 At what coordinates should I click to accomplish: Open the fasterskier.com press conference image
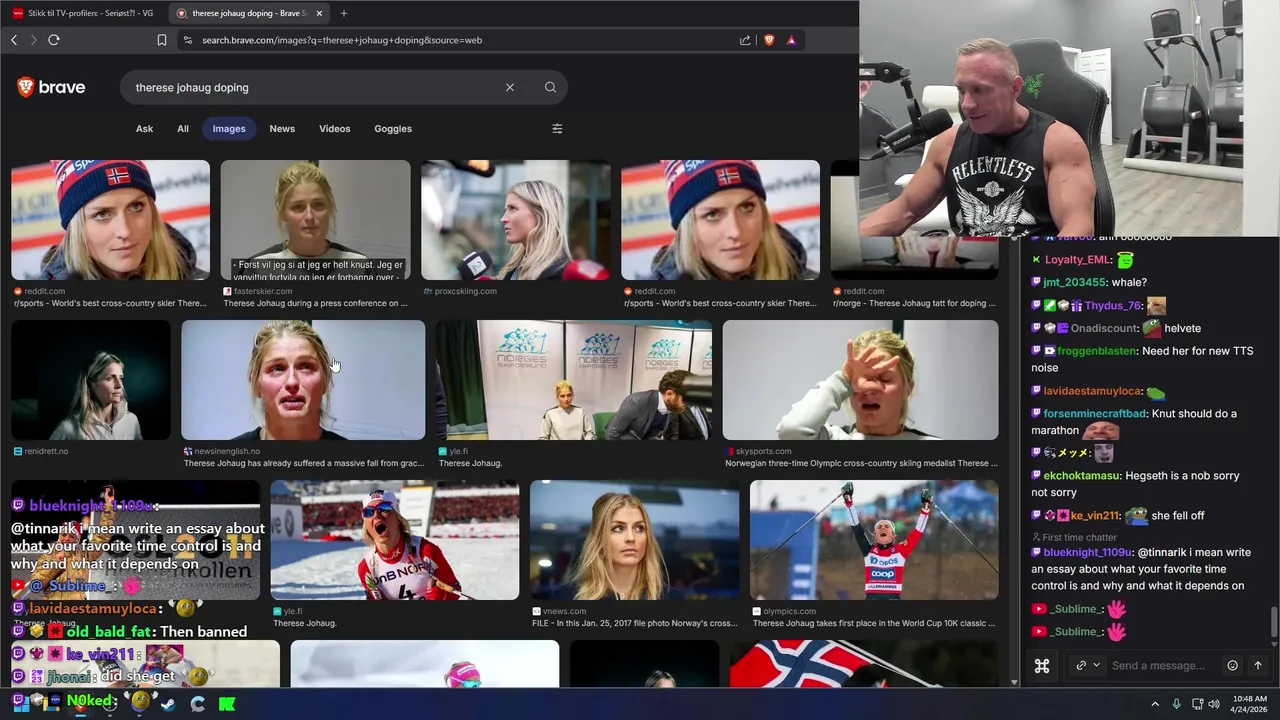(315, 220)
